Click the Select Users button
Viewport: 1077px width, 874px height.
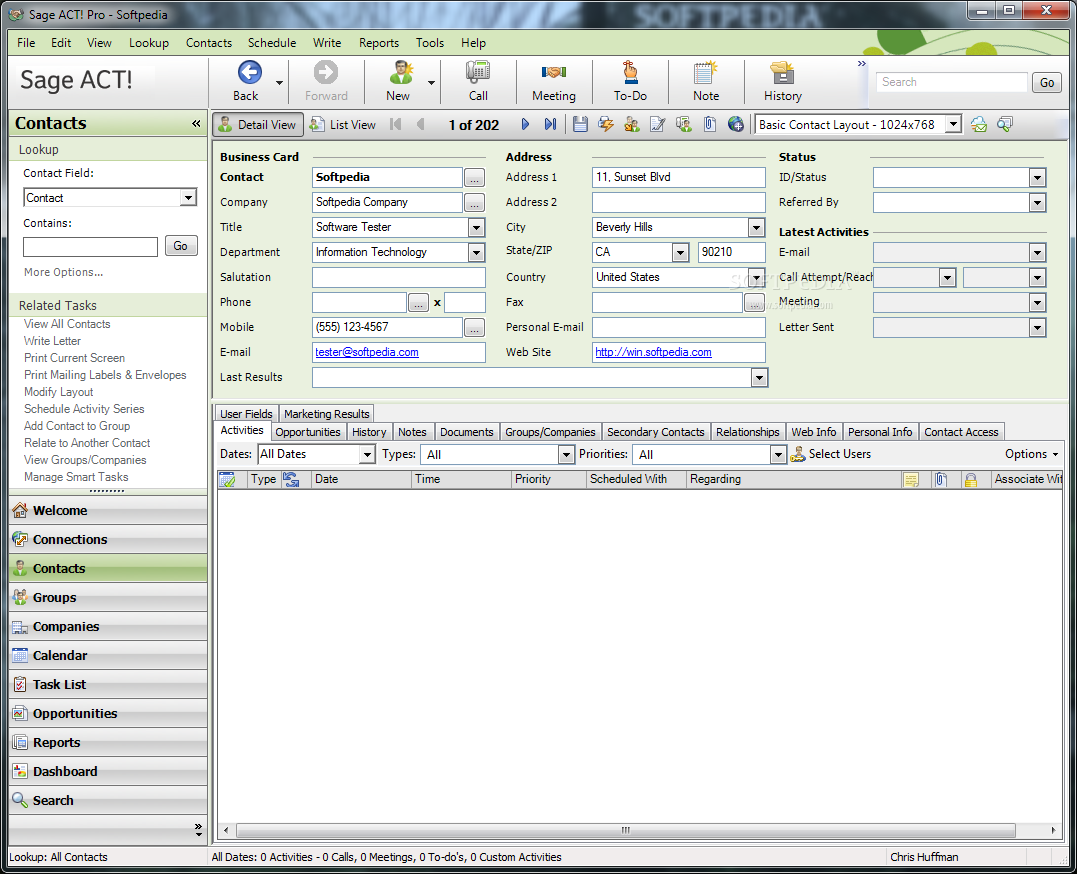831,454
